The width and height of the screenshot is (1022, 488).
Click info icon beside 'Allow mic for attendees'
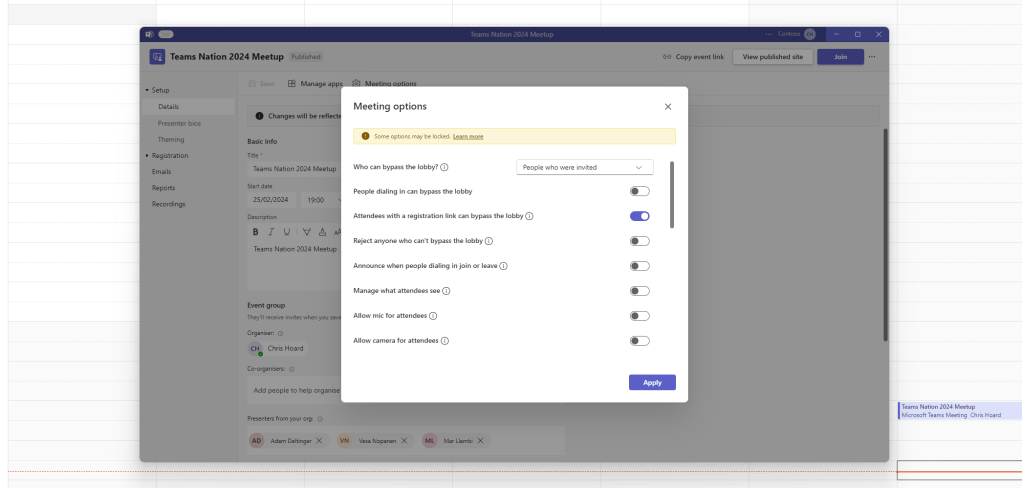(x=433, y=316)
